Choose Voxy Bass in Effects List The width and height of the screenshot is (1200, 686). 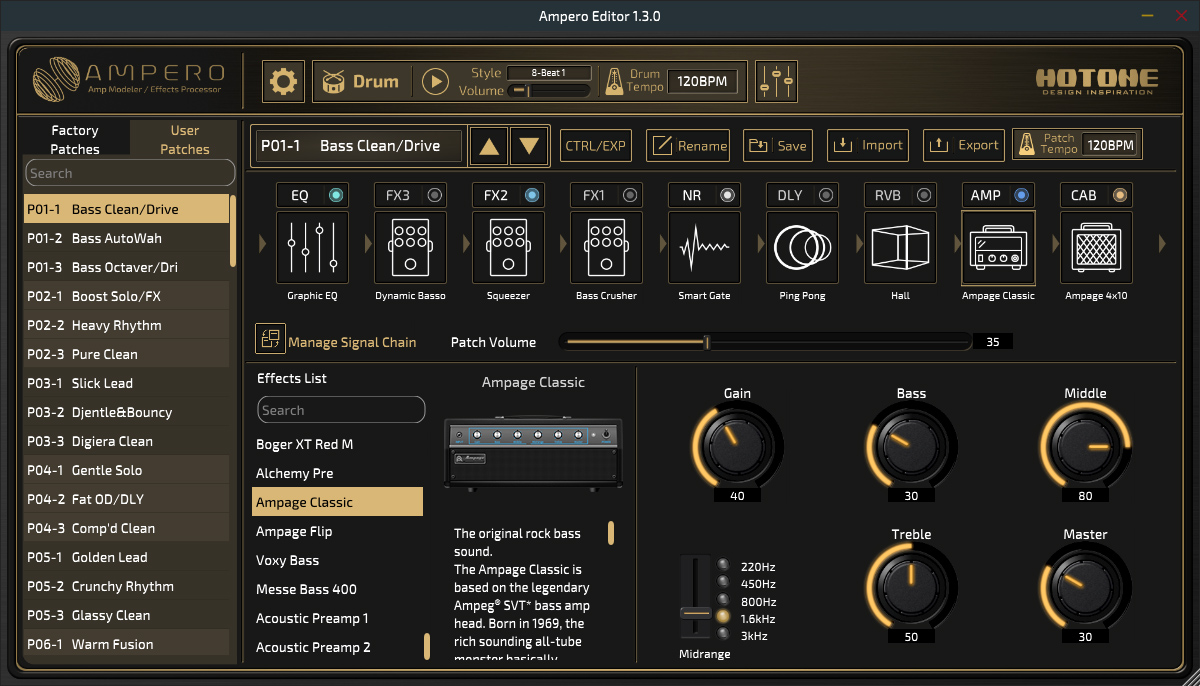pos(337,560)
